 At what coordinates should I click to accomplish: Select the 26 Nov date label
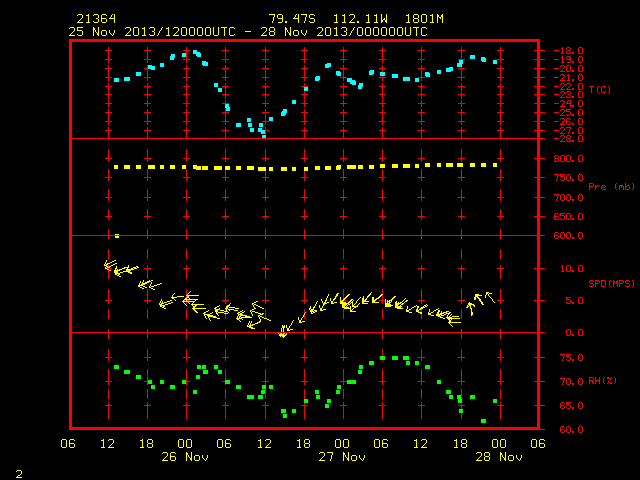pos(185,457)
